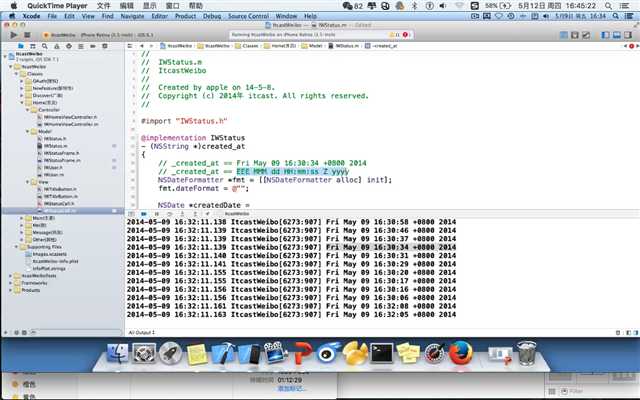The image size is (640, 400).
Task: Open the Trash in the Dock
Action: tap(527, 353)
